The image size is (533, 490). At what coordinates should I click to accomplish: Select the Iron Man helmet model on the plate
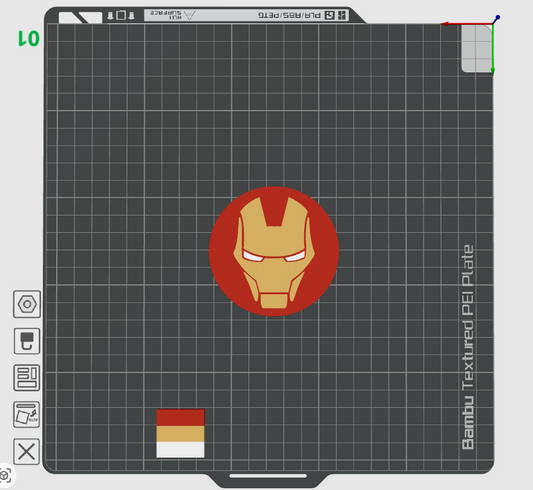(274, 251)
